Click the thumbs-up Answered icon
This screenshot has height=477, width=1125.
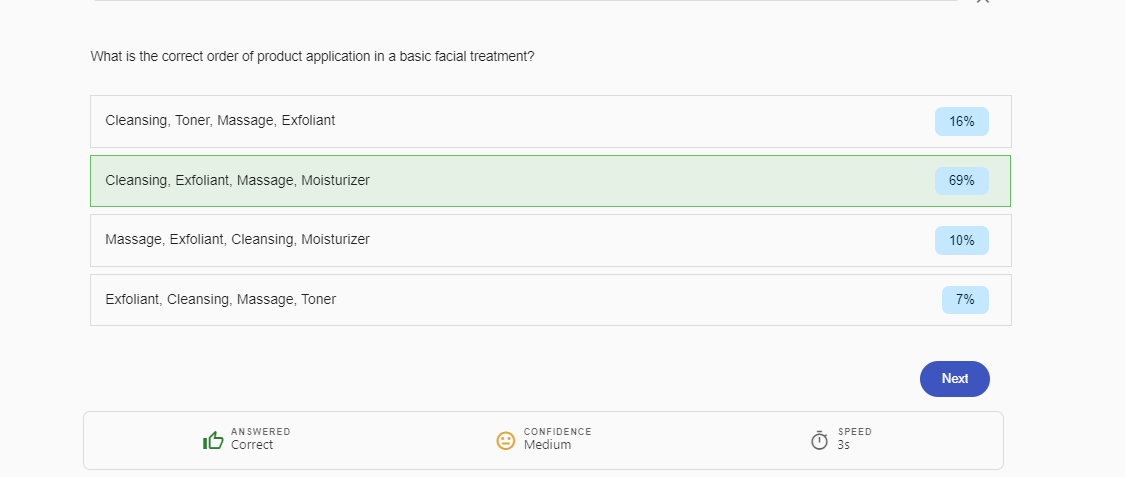tap(213, 440)
